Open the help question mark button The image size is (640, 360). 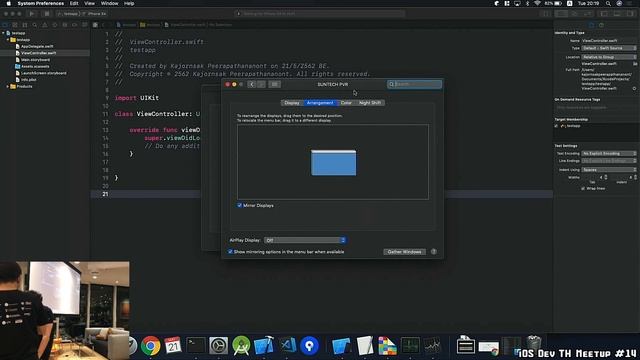[x=434, y=251]
